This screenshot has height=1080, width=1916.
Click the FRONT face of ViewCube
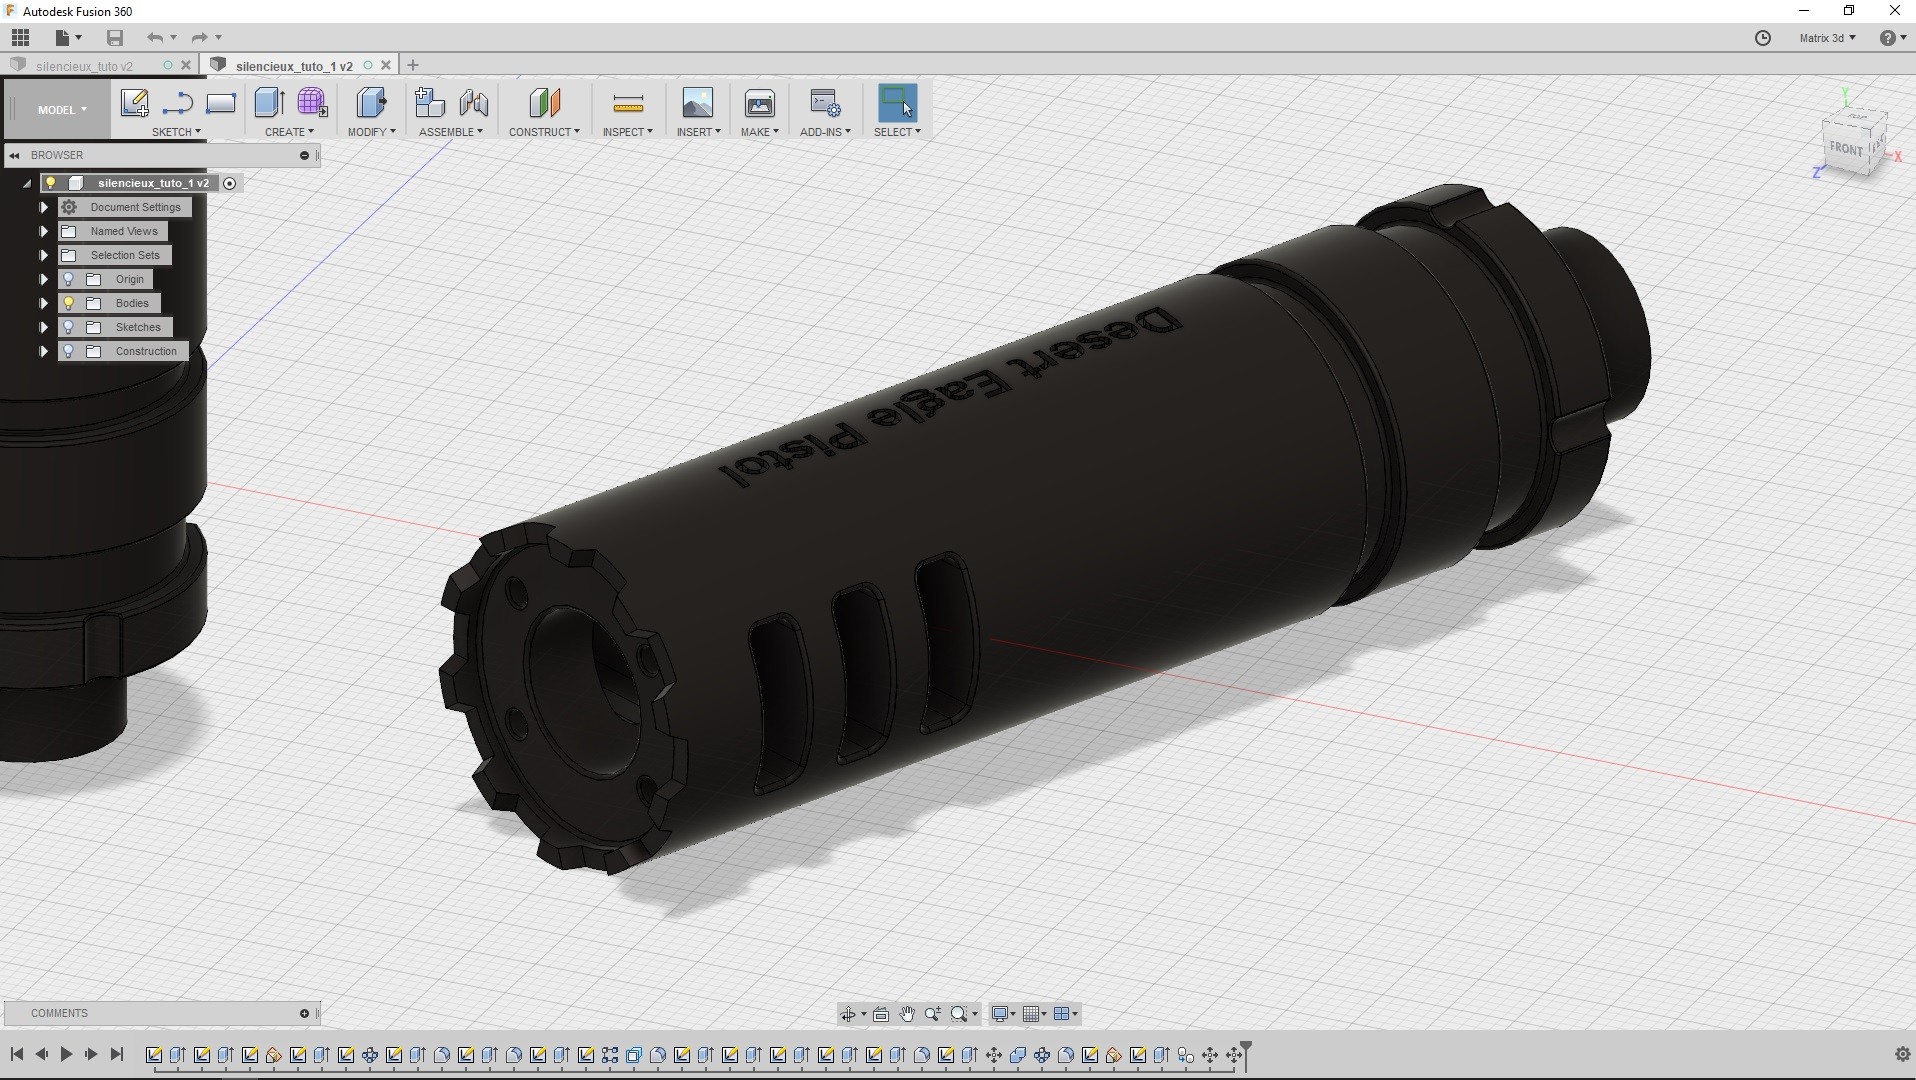pos(1845,149)
